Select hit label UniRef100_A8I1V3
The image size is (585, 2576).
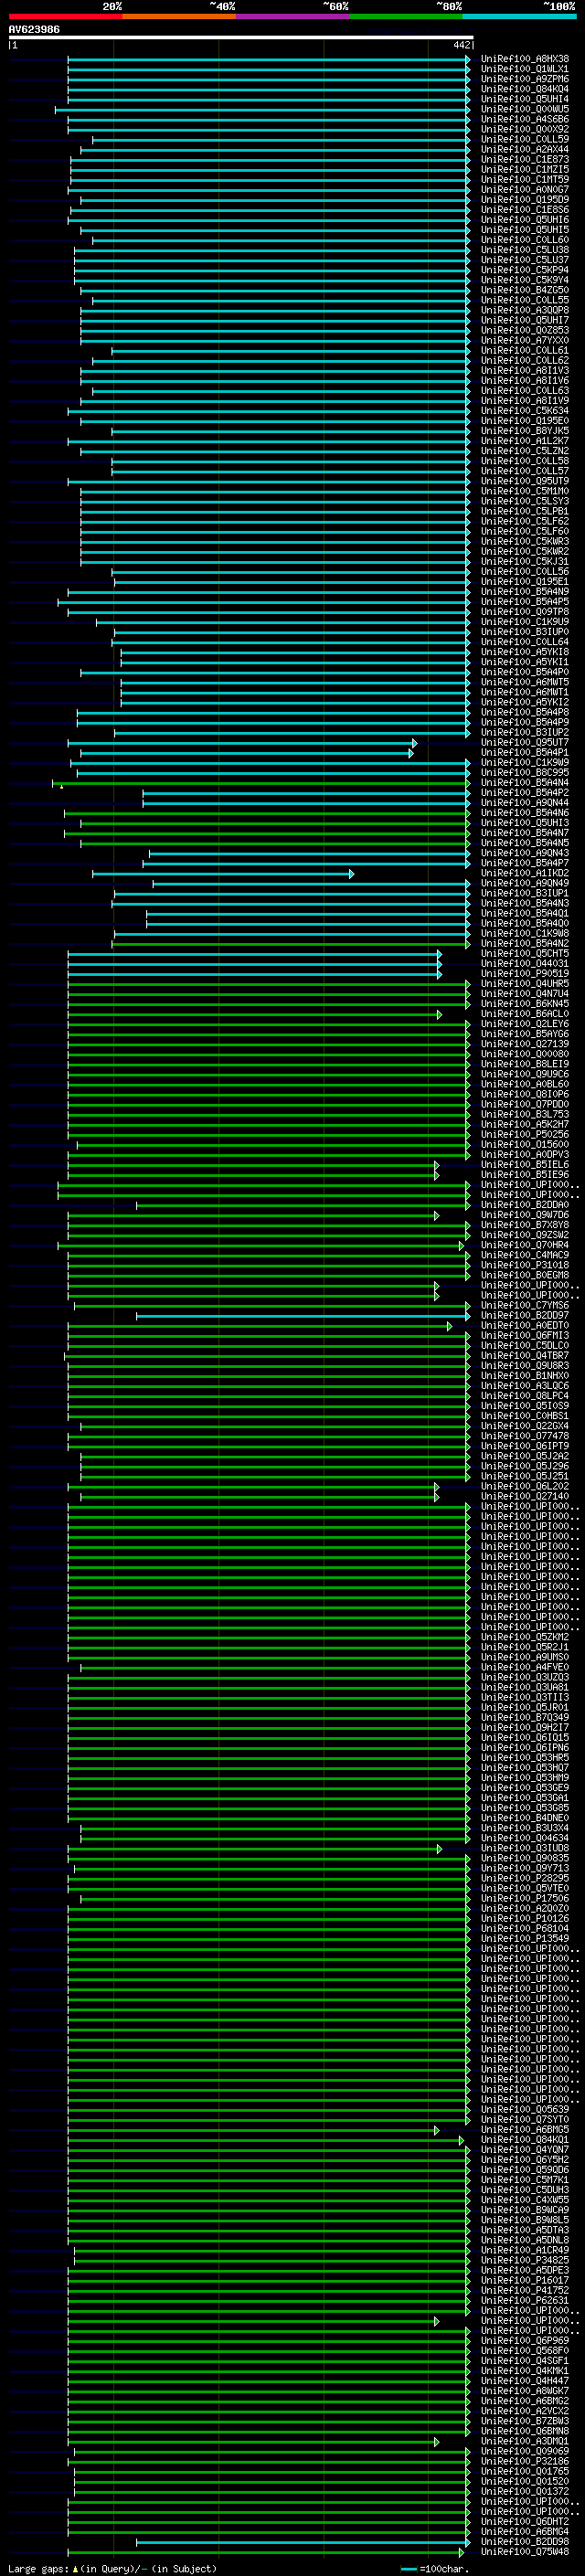[x=525, y=371]
